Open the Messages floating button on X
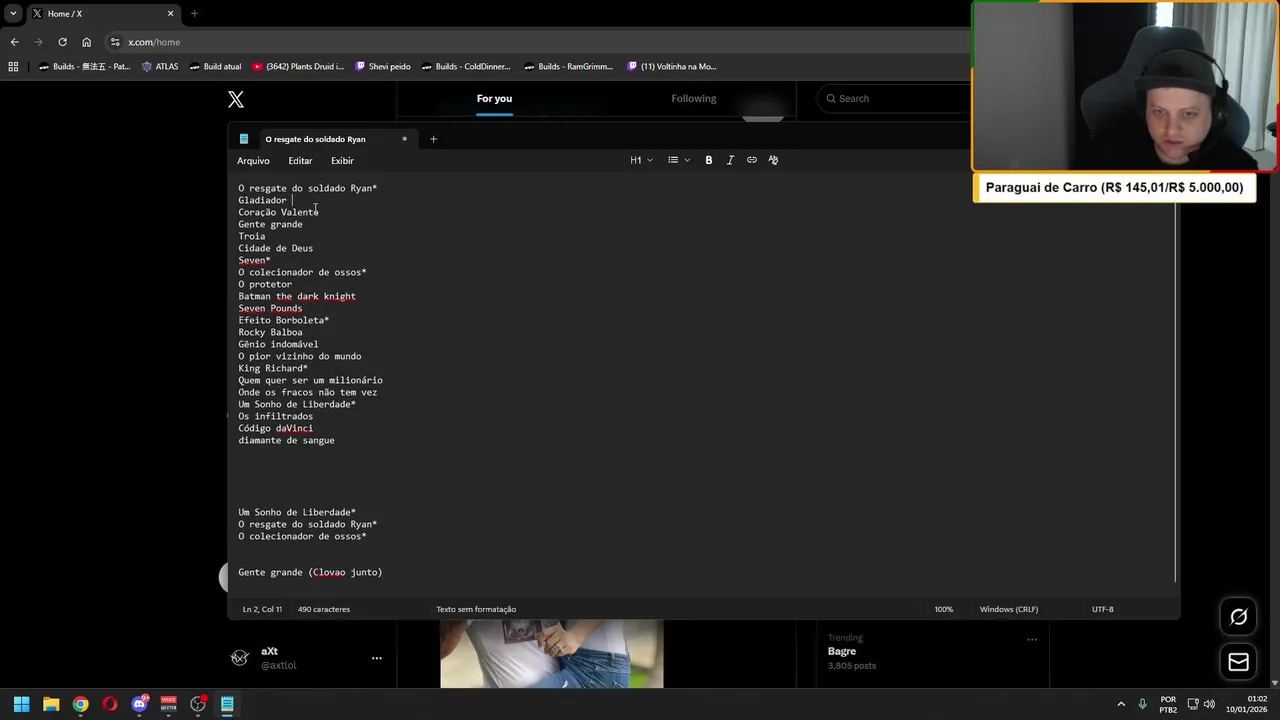 point(1238,662)
